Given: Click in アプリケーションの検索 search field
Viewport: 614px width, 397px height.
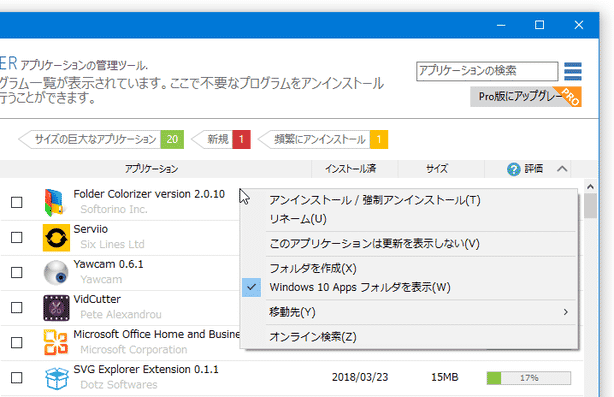Looking at the screenshot, I should [x=487, y=71].
